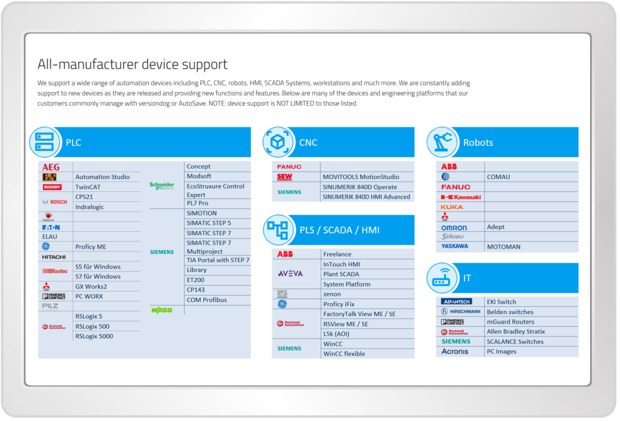Click the KUKA logo

click(x=452, y=207)
